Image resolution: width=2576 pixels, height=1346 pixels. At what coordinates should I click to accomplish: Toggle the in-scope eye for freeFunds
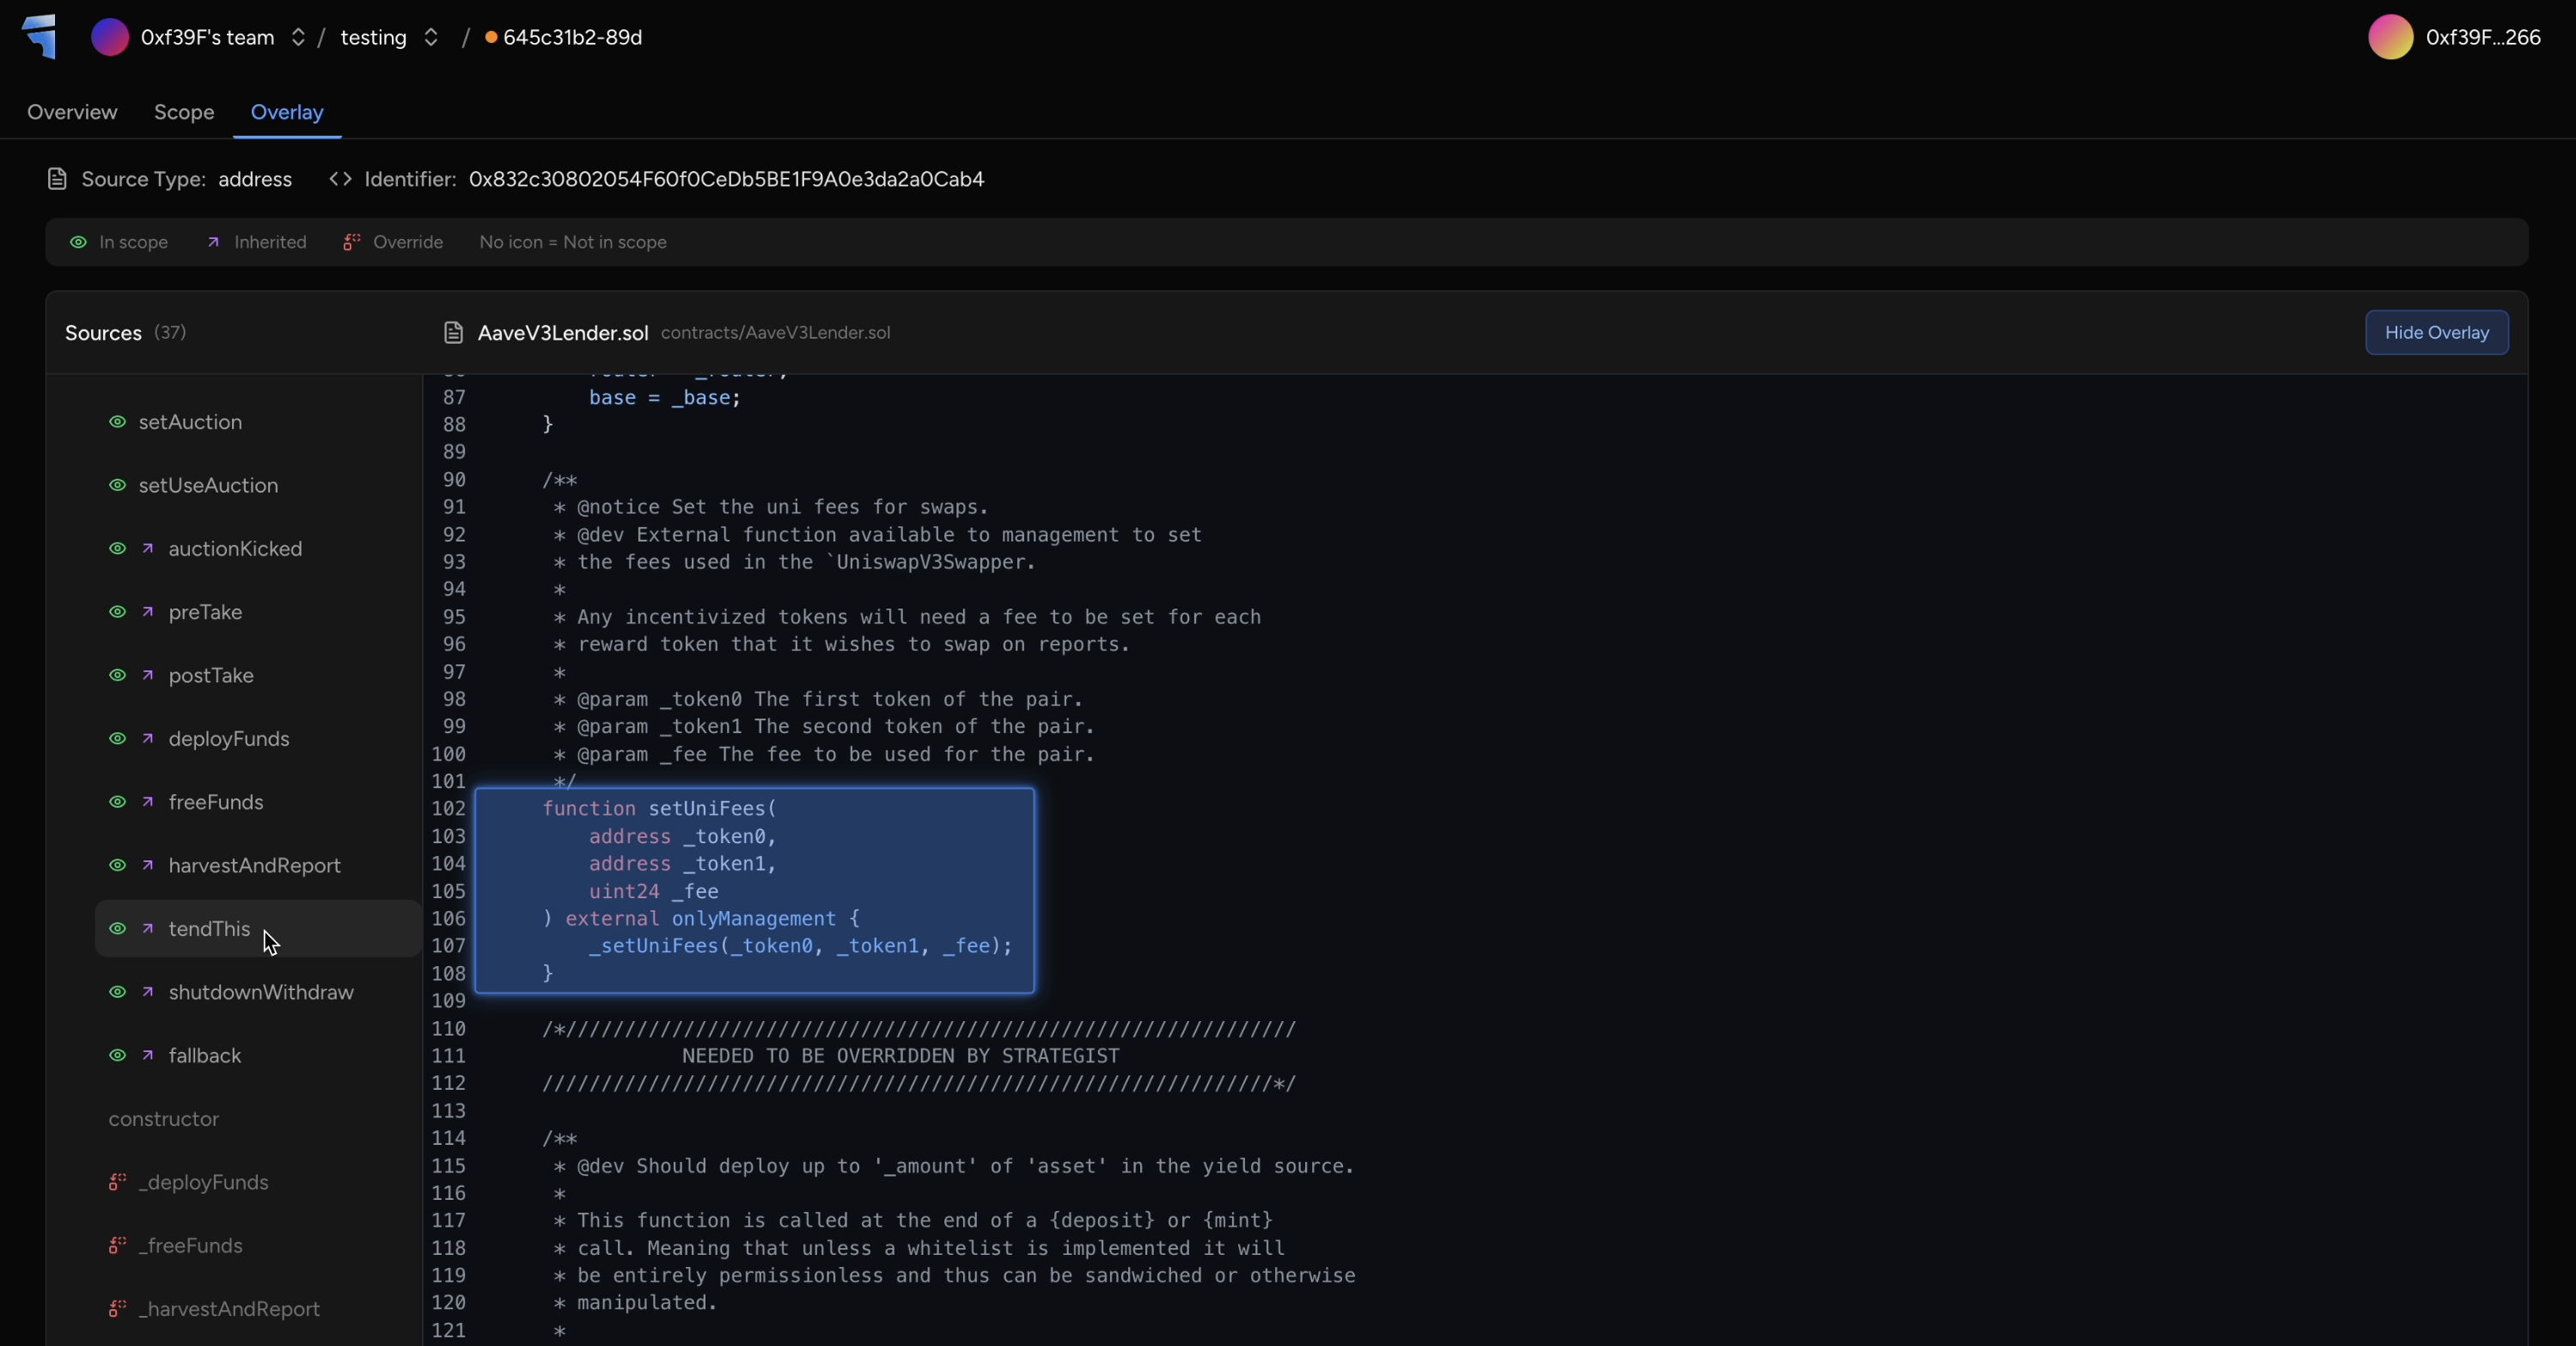(117, 802)
